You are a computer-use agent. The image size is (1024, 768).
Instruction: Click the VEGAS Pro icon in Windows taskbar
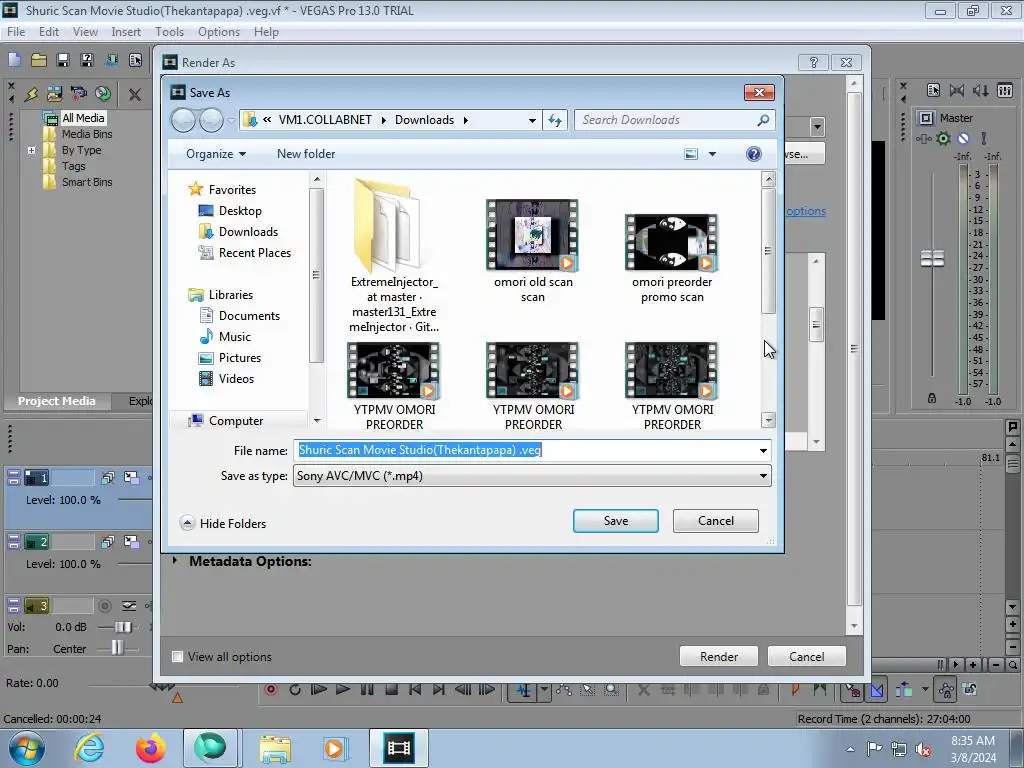coord(399,748)
